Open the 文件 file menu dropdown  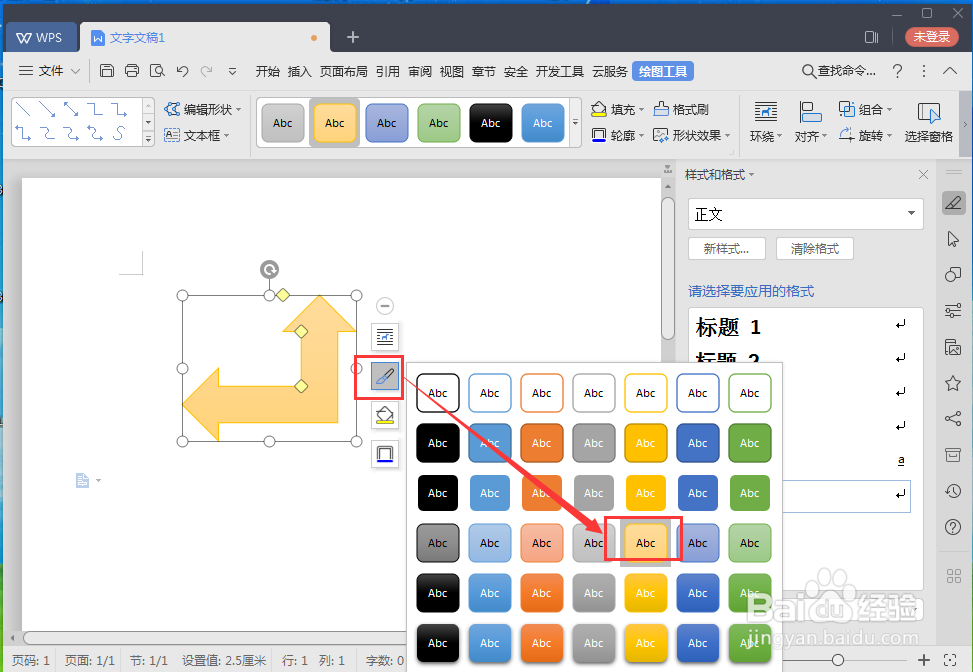pos(50,71)
